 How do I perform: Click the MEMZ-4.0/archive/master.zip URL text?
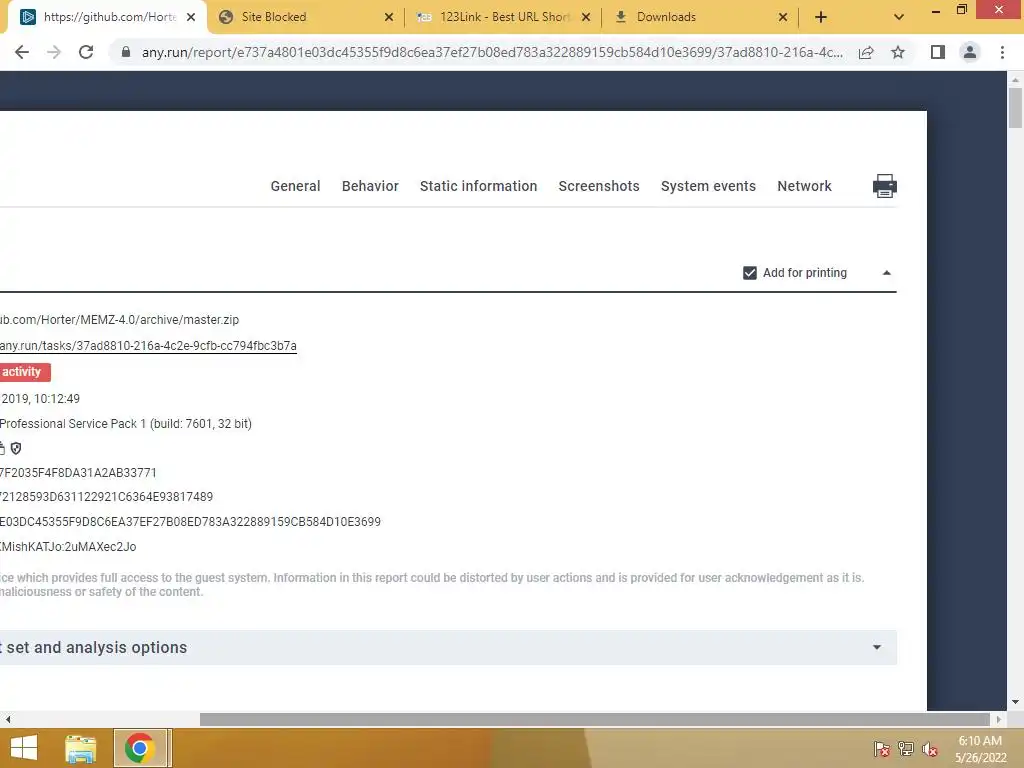120,320
